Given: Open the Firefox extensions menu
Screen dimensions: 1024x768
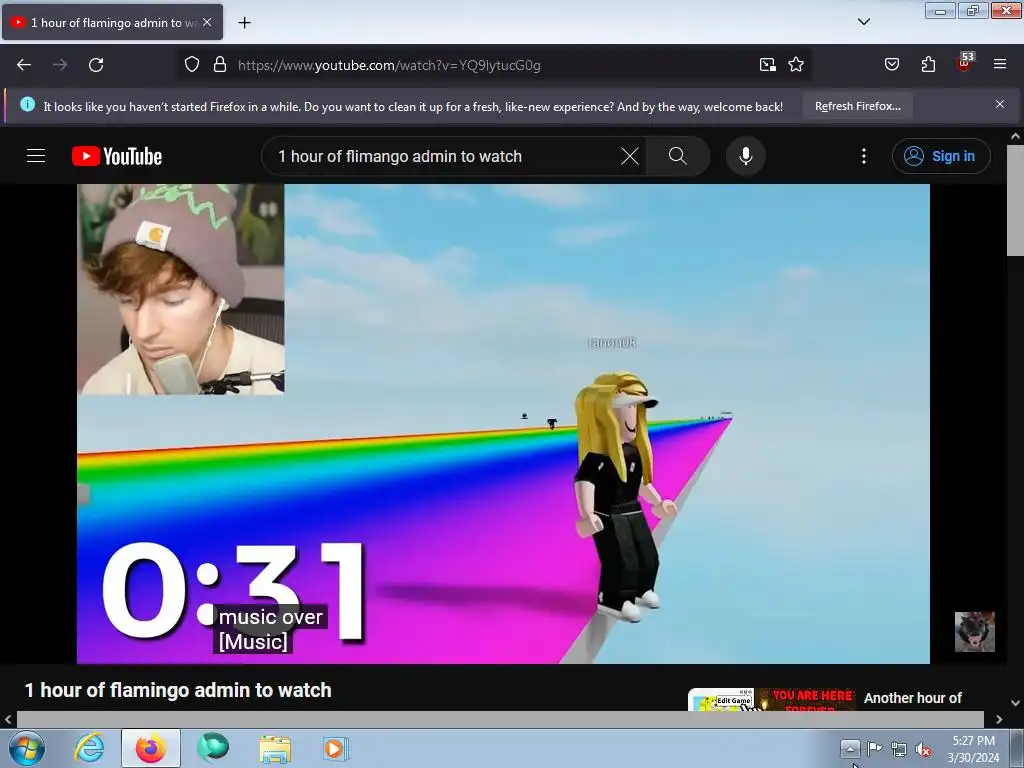Looking at the screenshot, I should (928, 65).
